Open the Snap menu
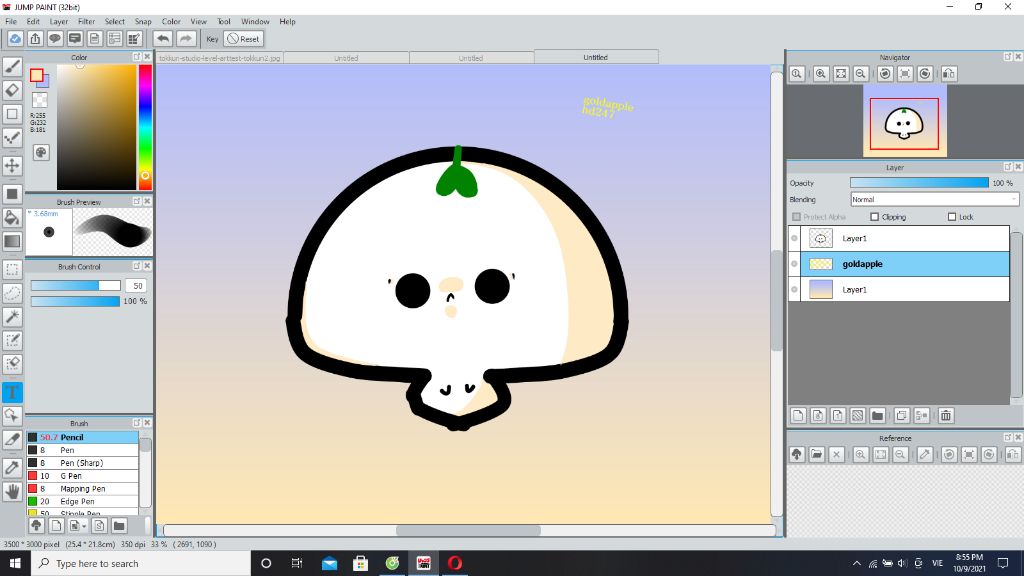 tap(143, 22)
